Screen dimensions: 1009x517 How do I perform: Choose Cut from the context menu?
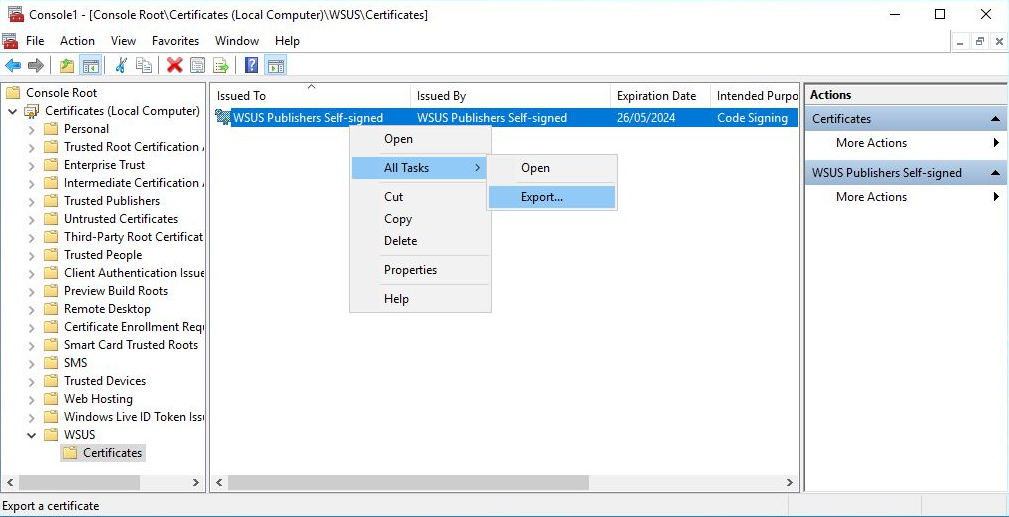coord(420,197)
